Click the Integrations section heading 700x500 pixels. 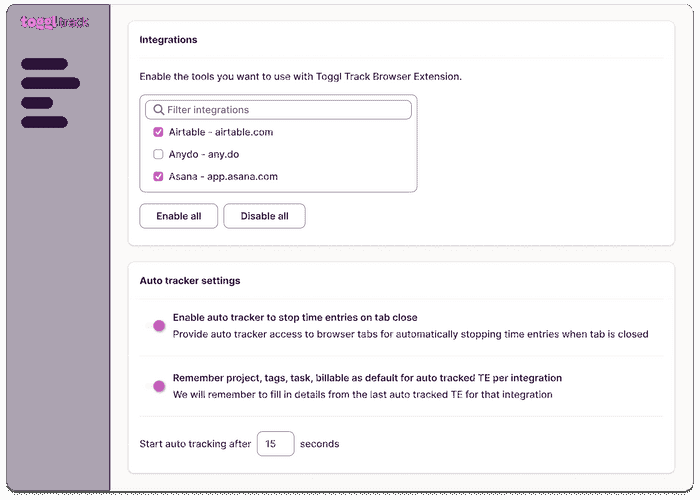click(168, 40)
